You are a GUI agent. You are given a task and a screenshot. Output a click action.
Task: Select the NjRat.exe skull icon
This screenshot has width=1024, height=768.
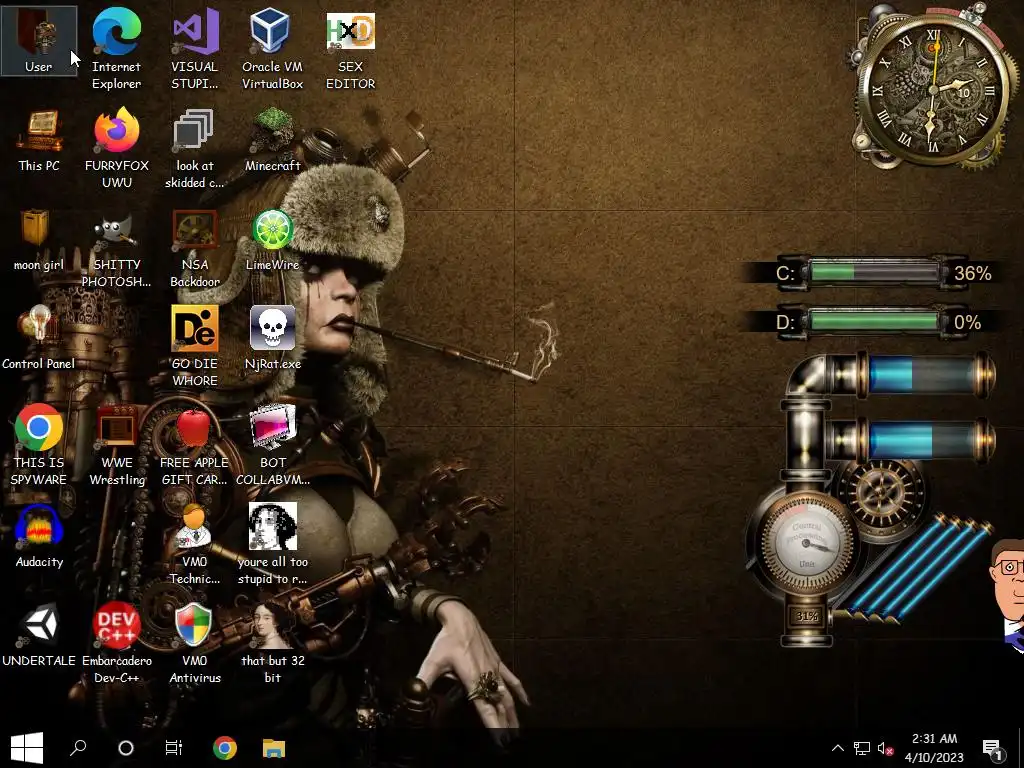[272, 338]
